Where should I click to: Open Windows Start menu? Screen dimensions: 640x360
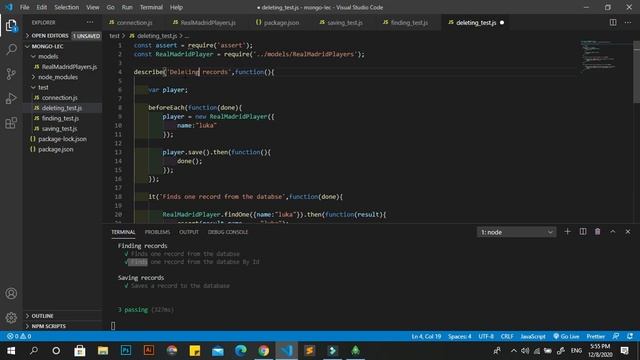11,351
